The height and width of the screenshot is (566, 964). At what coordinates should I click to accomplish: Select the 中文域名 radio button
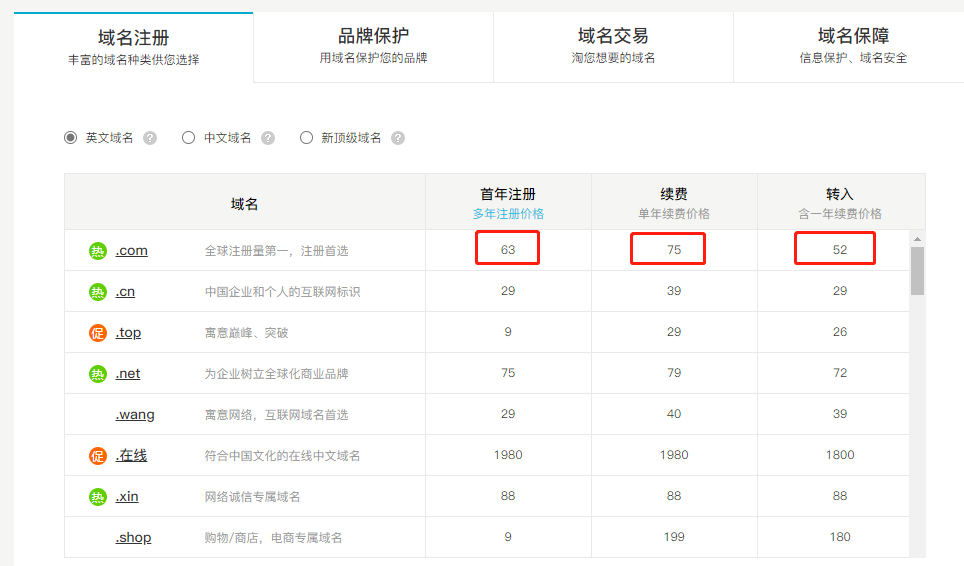click(x=188, y=138)
